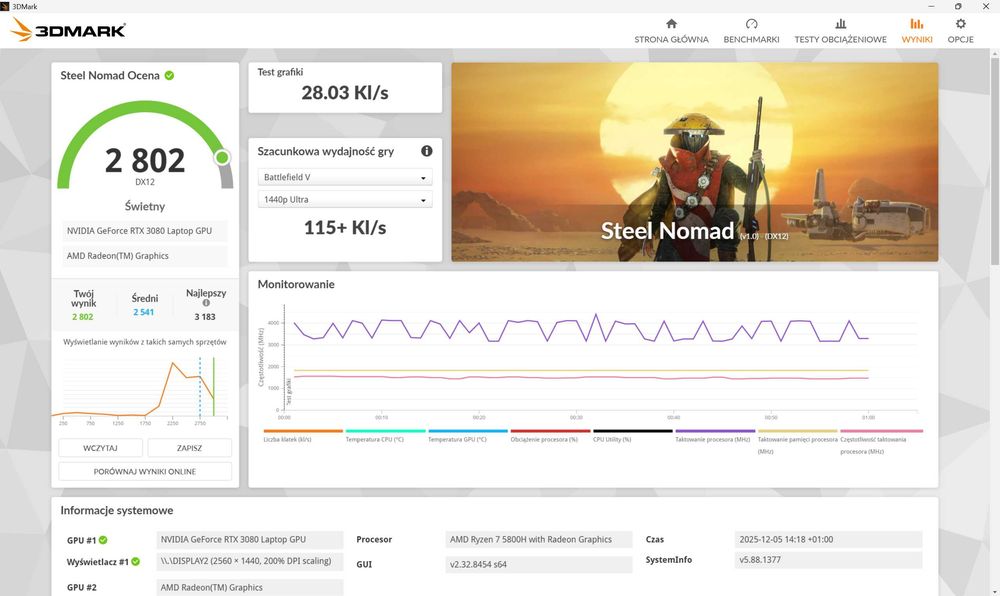Open Testy Obciążeniowe bar chart icon
This screenshot has height=596, width=1000.
point(841,24)
